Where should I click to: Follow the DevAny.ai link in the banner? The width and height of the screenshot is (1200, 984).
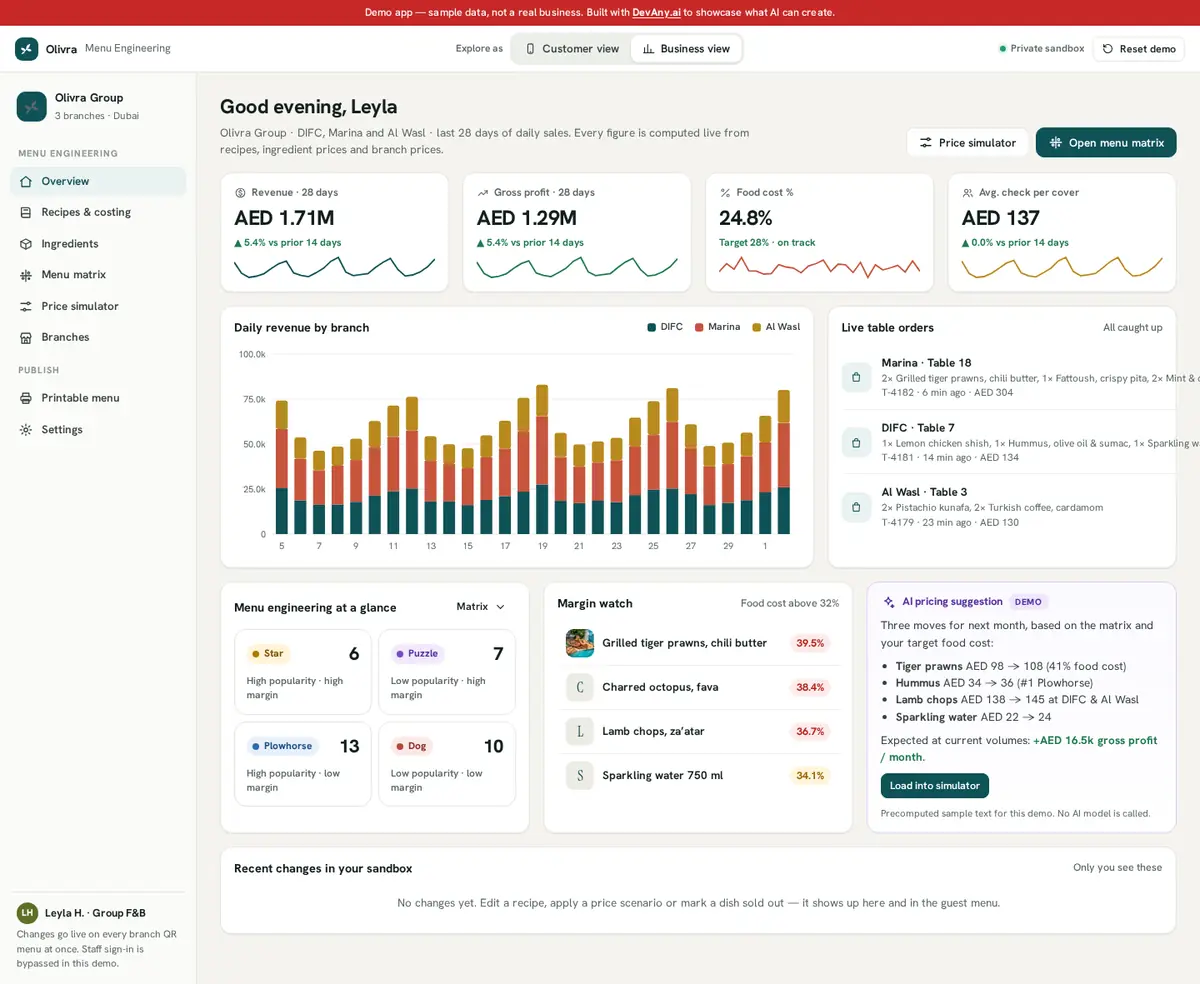(x=656, y=13)
